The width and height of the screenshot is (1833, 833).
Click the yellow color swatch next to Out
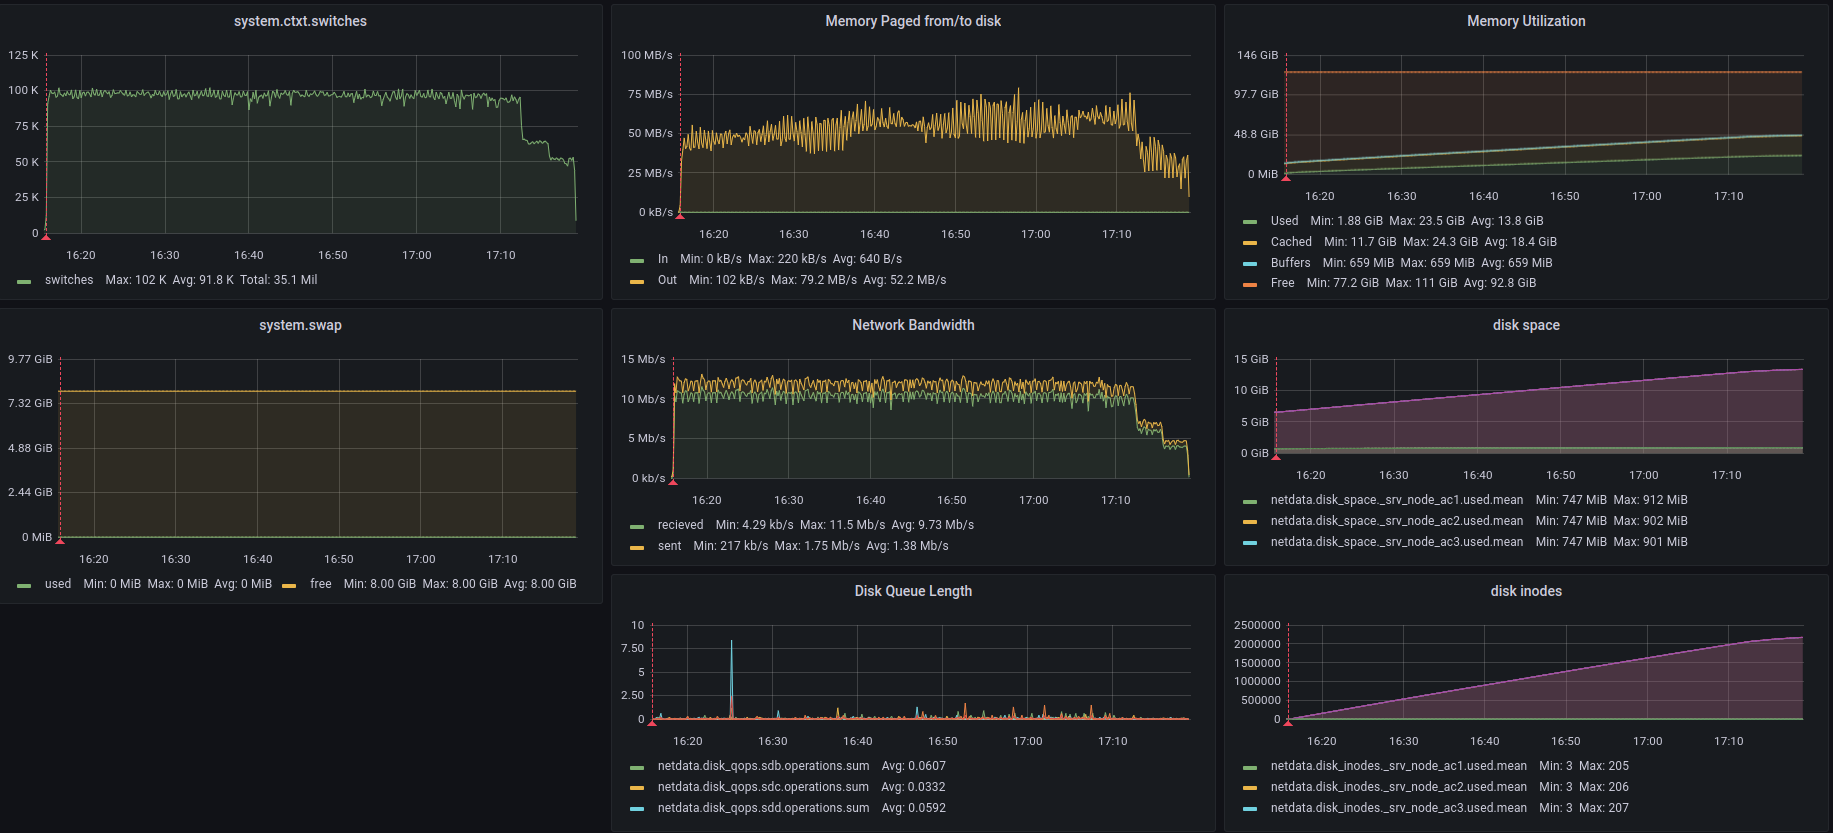637,281
